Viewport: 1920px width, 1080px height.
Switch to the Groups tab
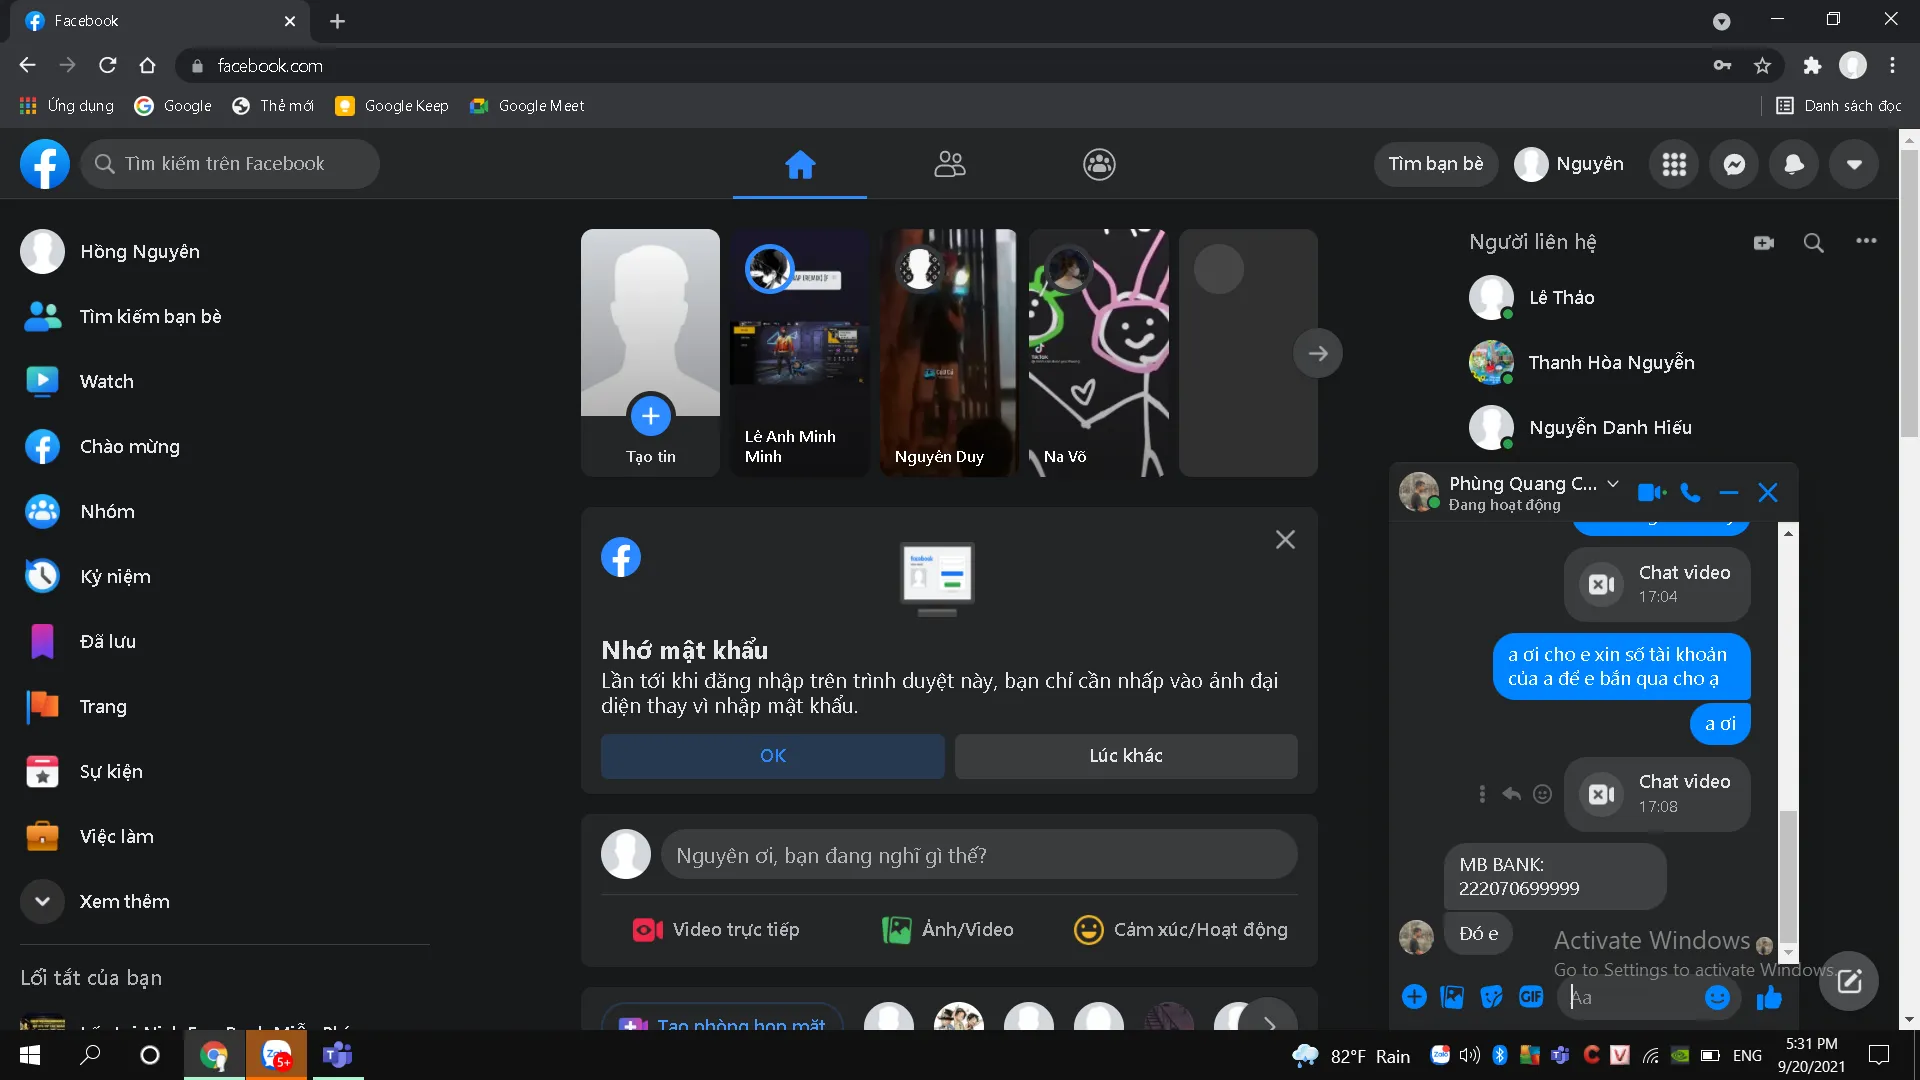tap(1099, 164)
